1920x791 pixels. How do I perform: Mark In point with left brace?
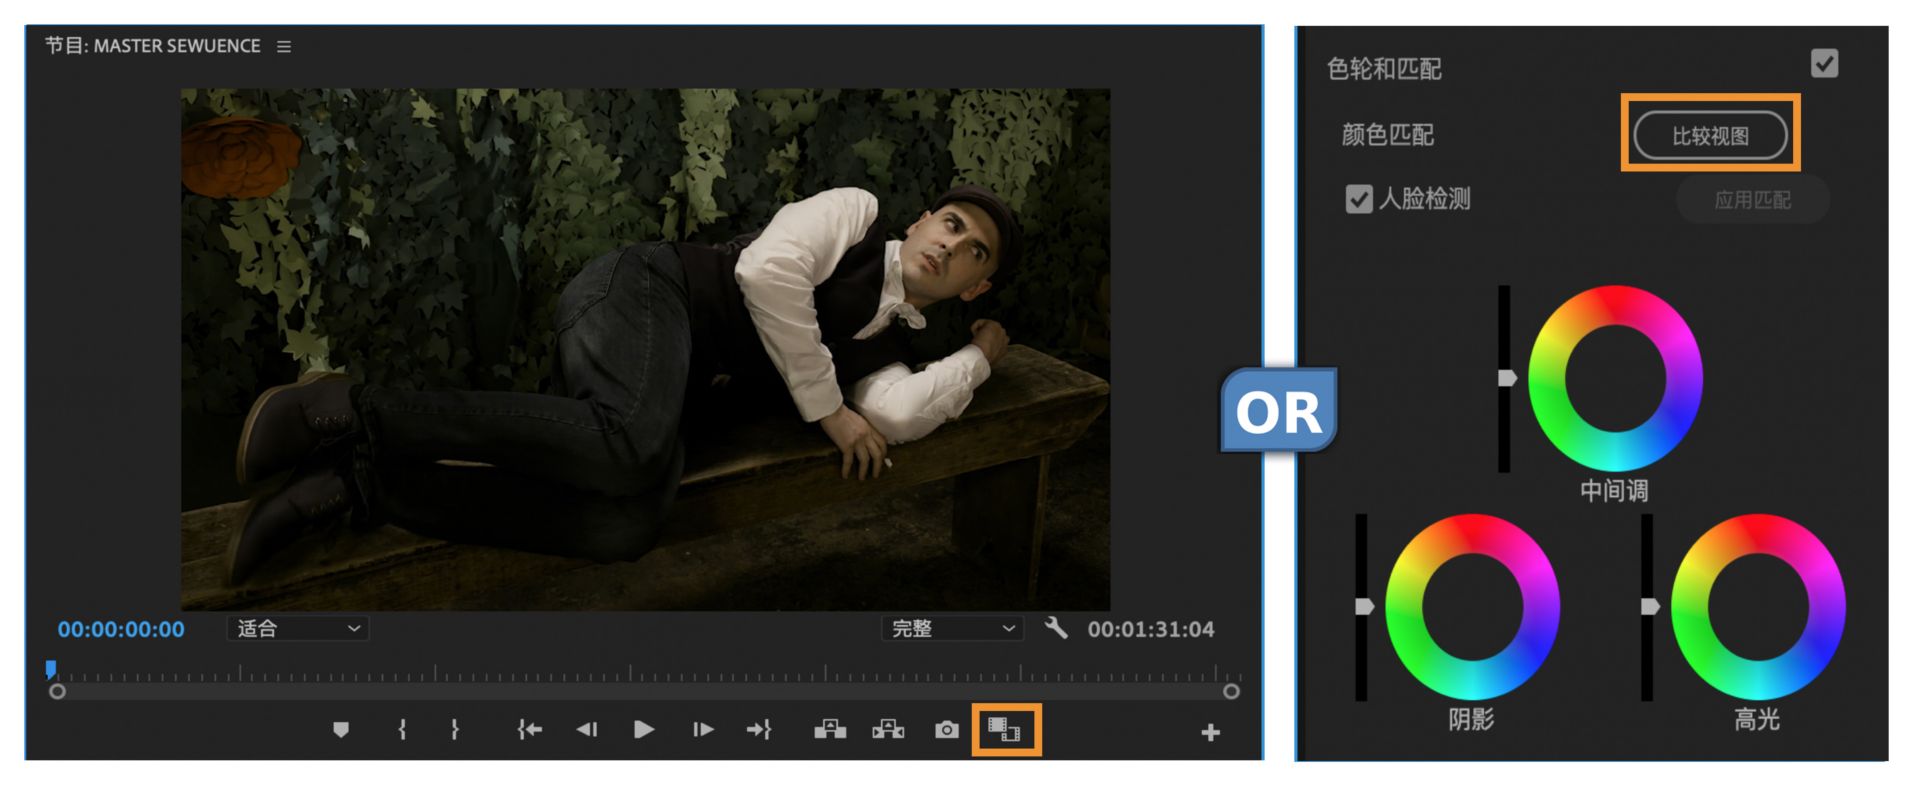click(x=402, y=730)
